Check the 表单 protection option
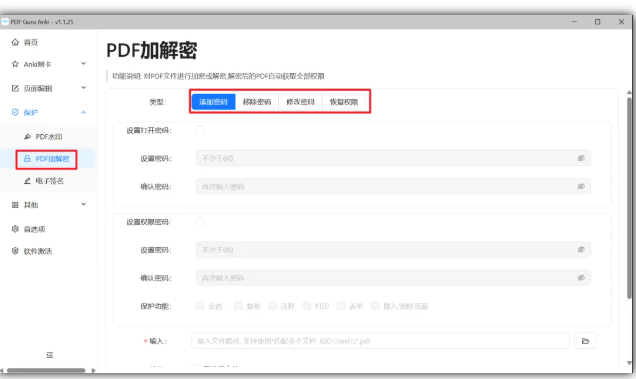636x379 pixels. (x=341, y=306)
